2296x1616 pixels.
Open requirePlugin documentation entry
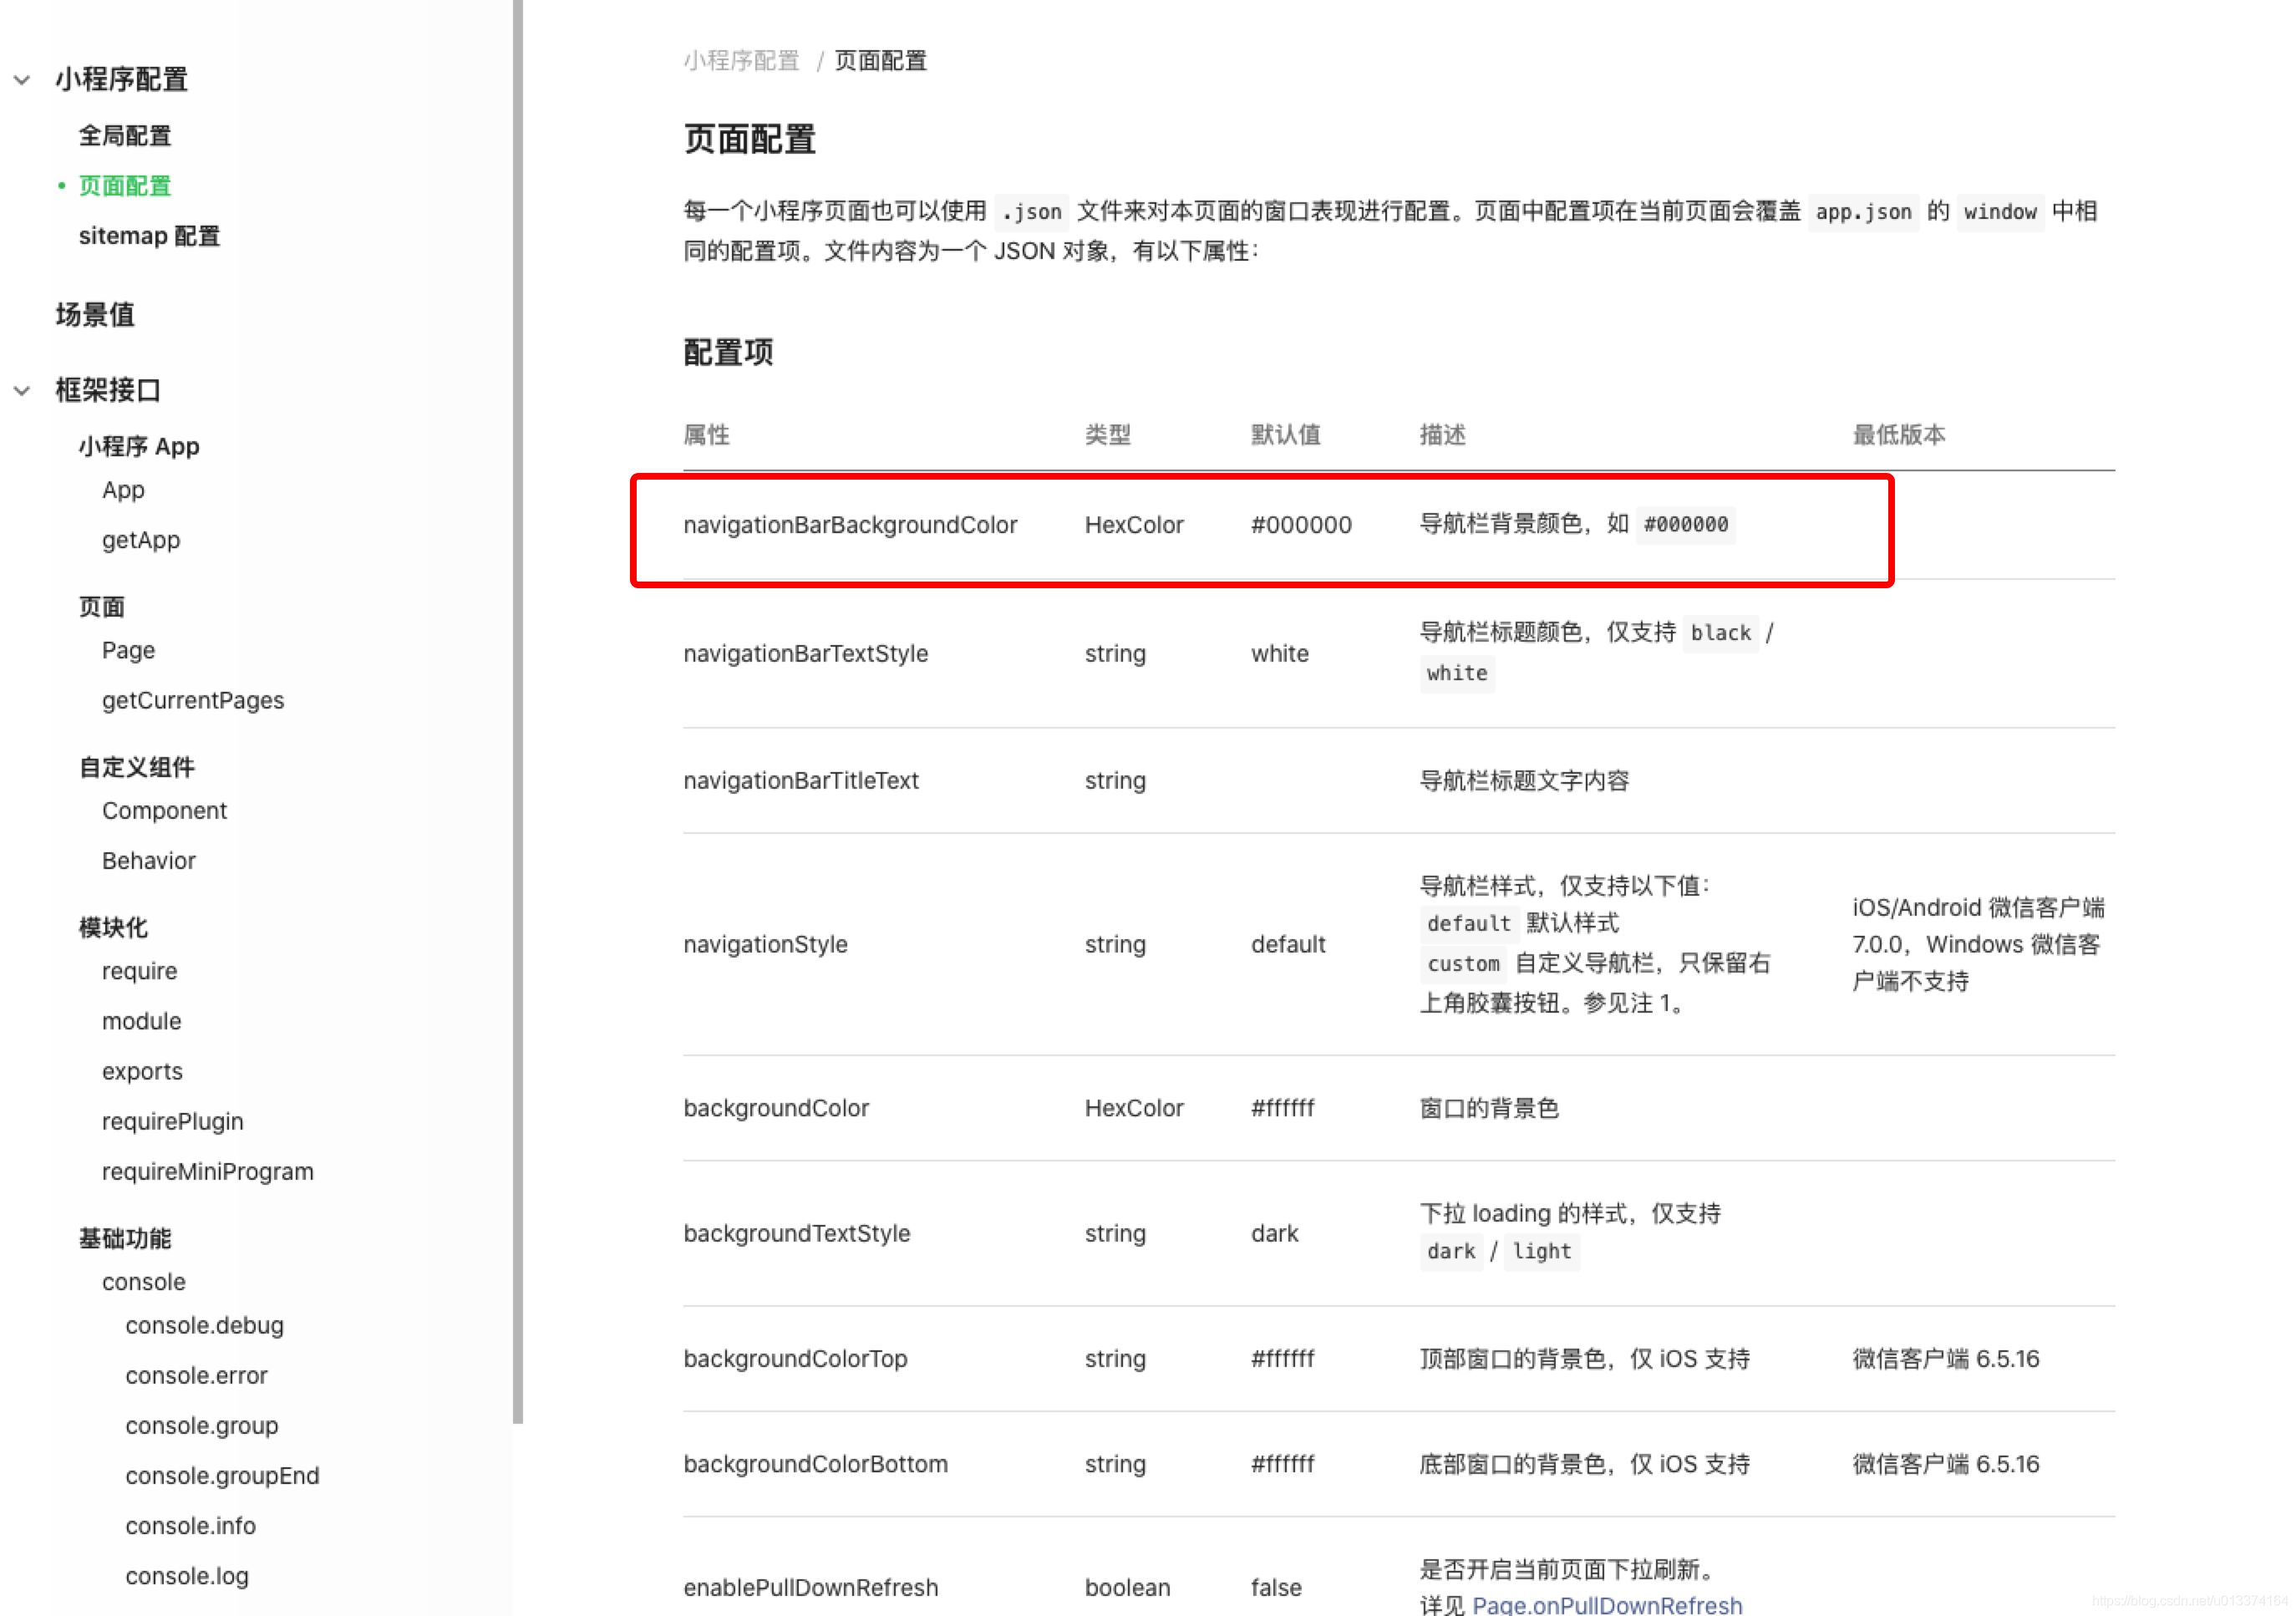pyautogui.click(x=172, y=1121)
